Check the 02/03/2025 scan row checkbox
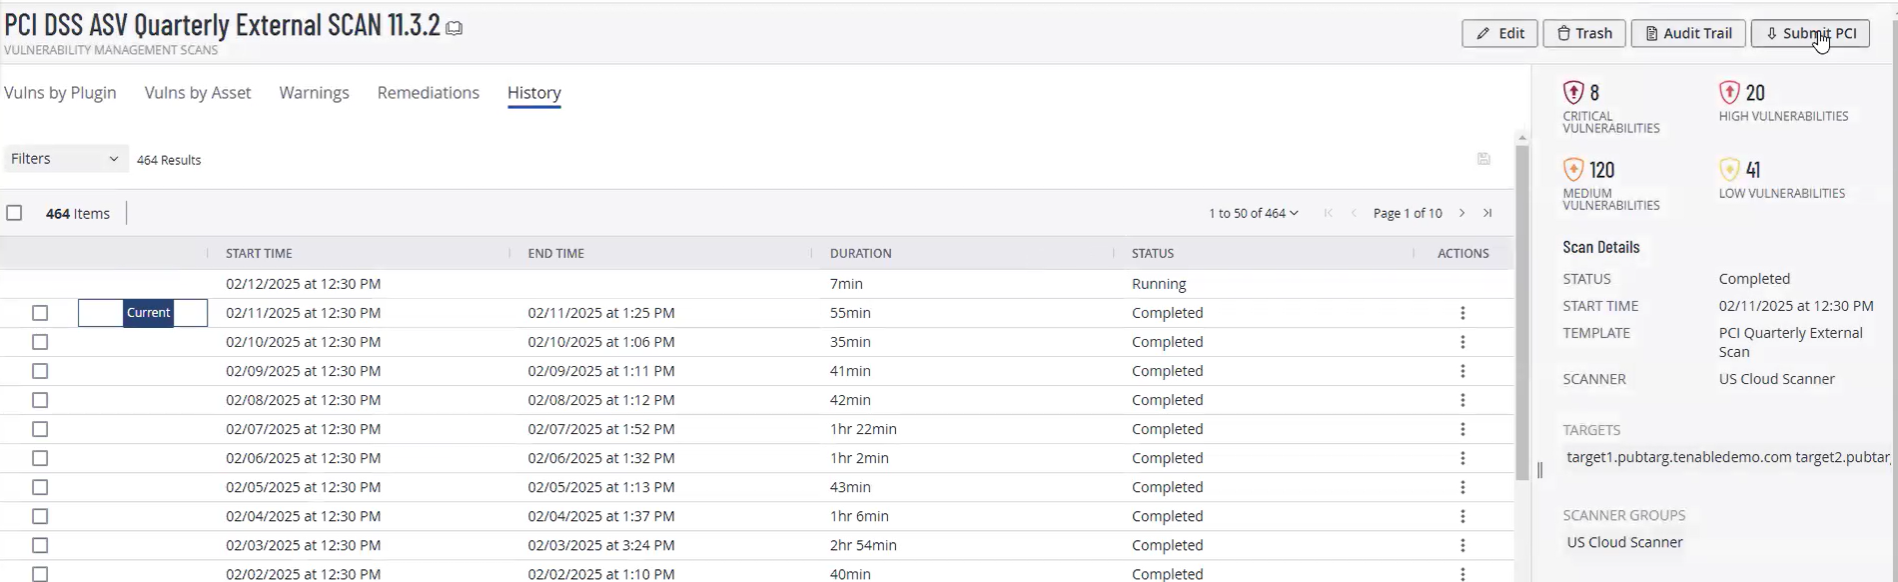Image resolution: width=1898 pixels, height=582 pixels. tap(40, 545)
